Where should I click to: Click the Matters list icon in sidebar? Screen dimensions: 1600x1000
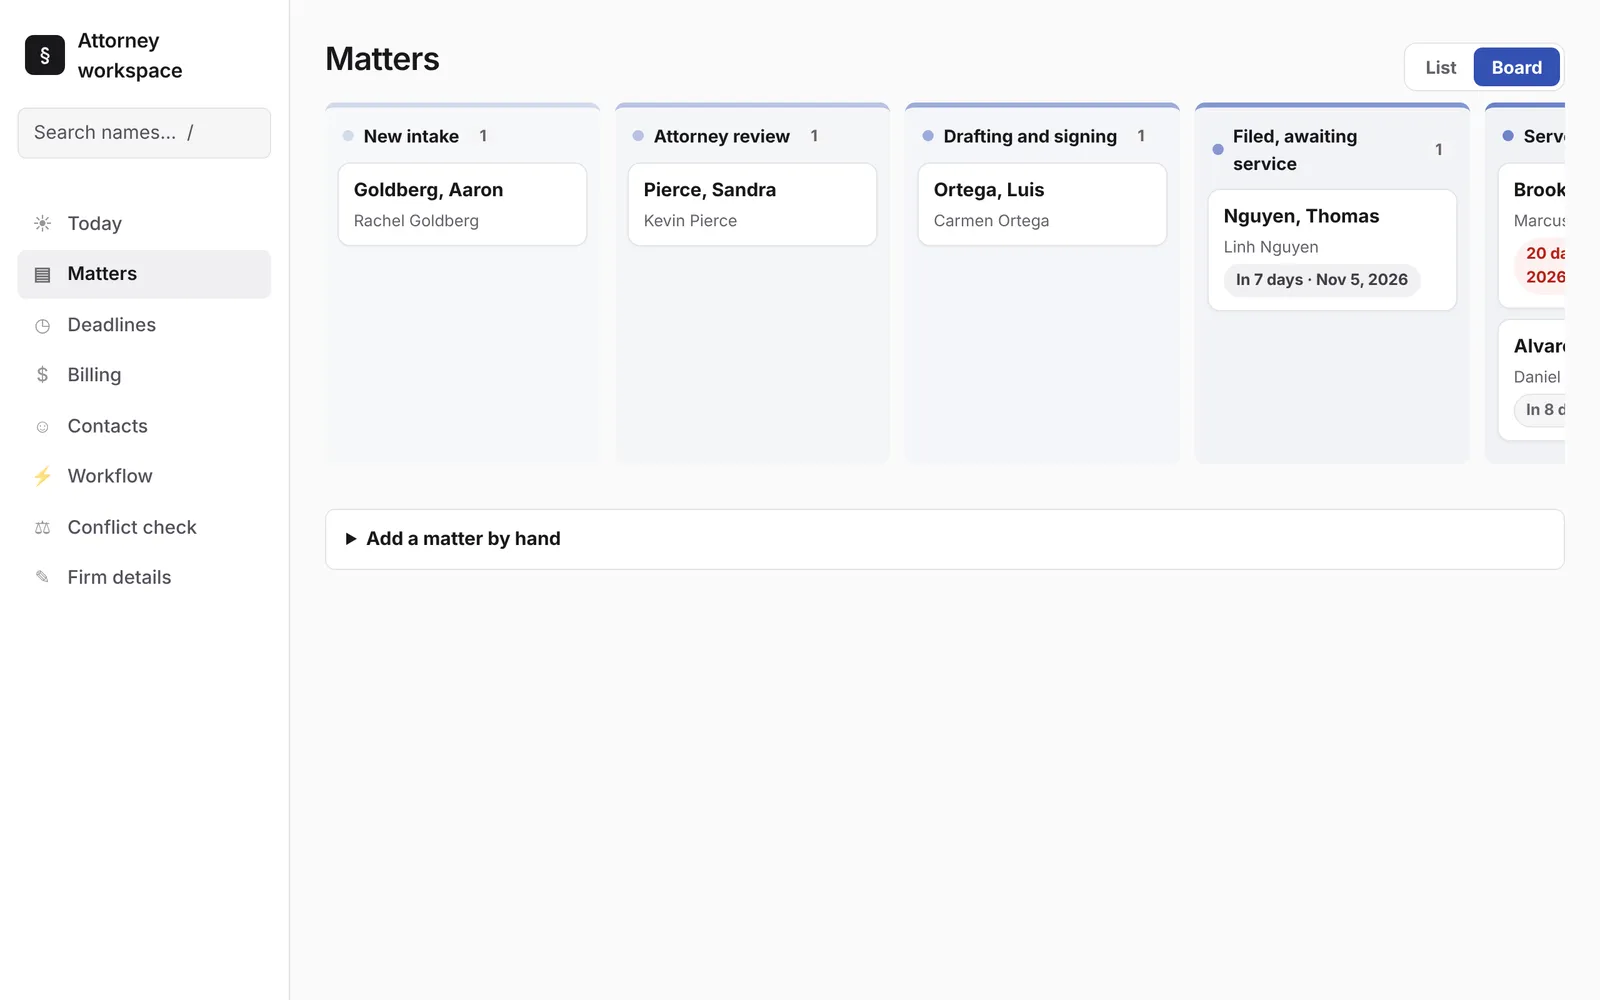coord(42,274)
